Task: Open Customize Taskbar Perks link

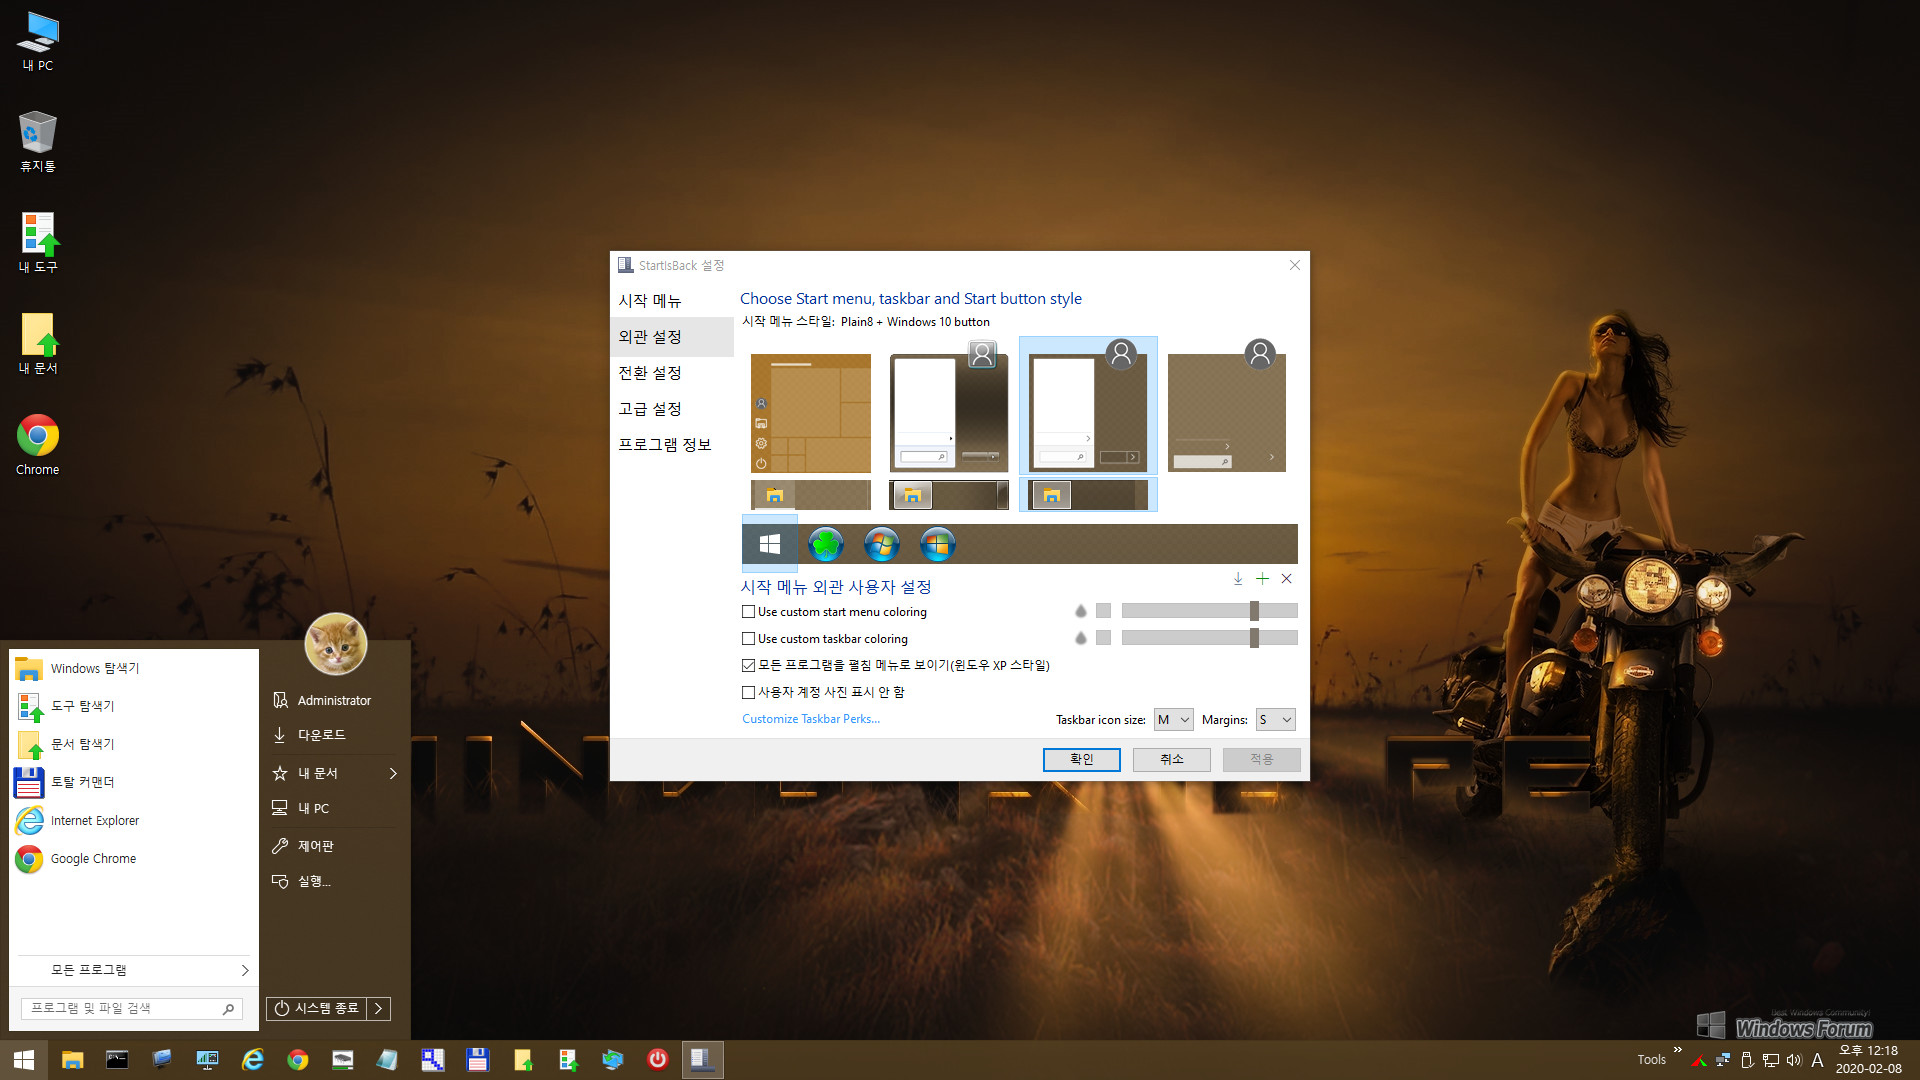Action: pos(811,719)
